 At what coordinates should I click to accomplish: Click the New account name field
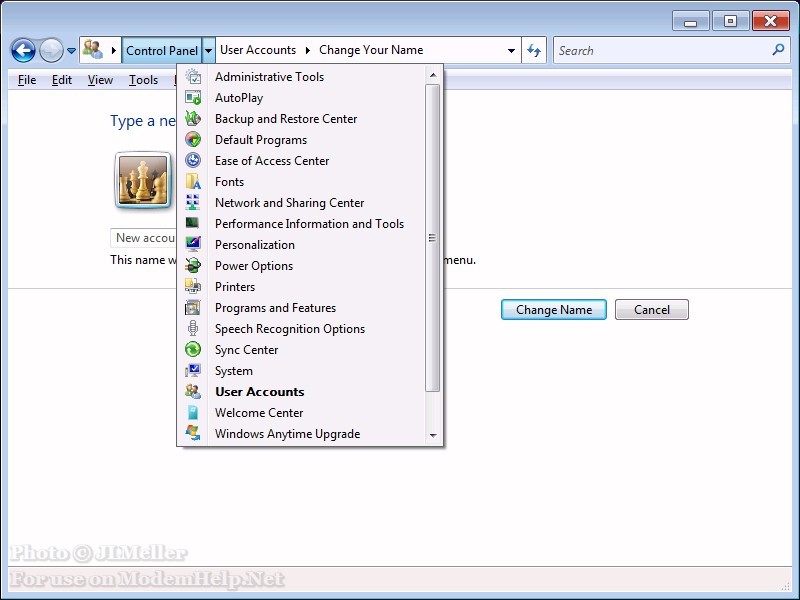[x=143, y=238]
